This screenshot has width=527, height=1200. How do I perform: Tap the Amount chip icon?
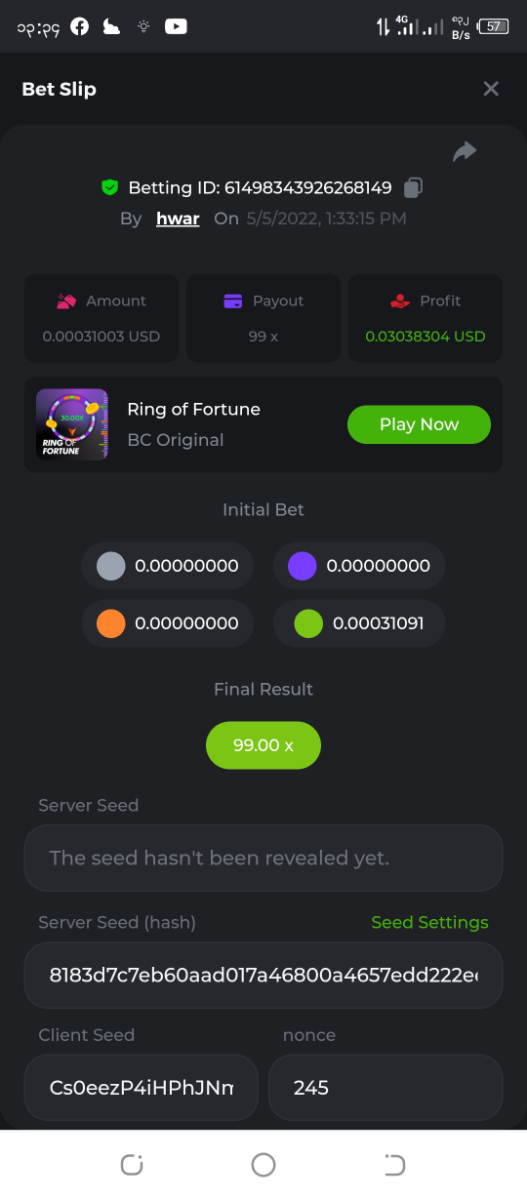tap(67, 301)
